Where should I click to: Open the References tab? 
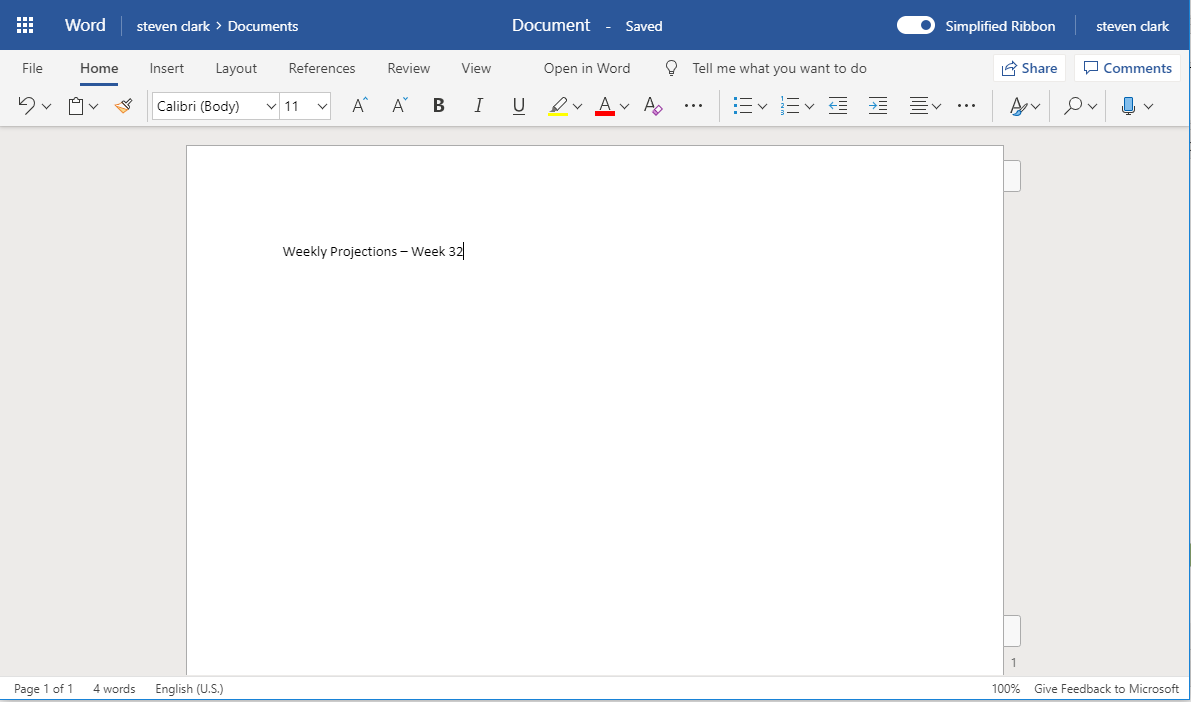point(321,68)
